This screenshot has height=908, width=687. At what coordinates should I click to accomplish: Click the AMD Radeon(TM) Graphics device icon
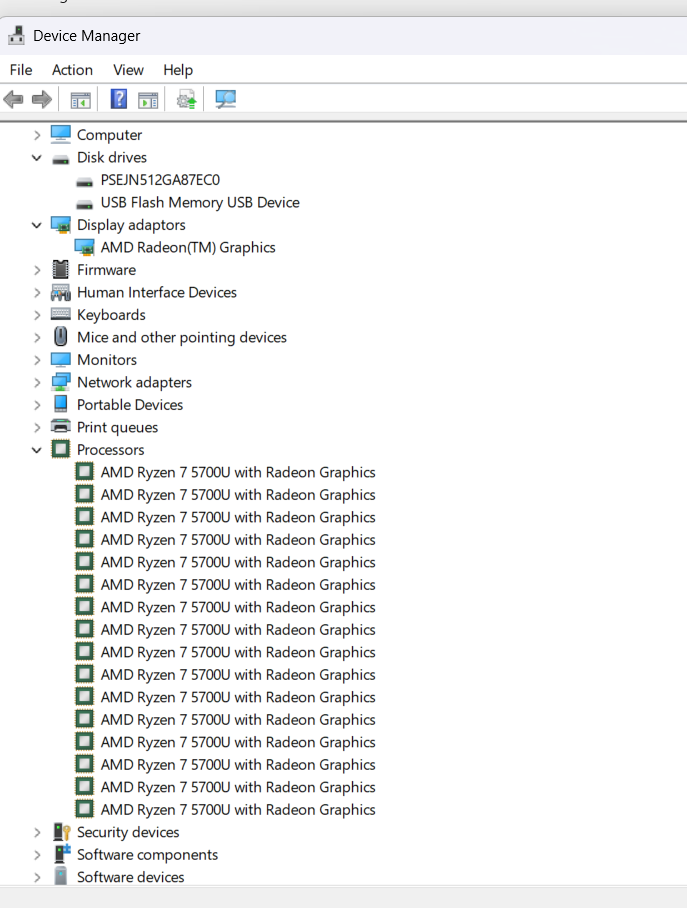point(85,247)
